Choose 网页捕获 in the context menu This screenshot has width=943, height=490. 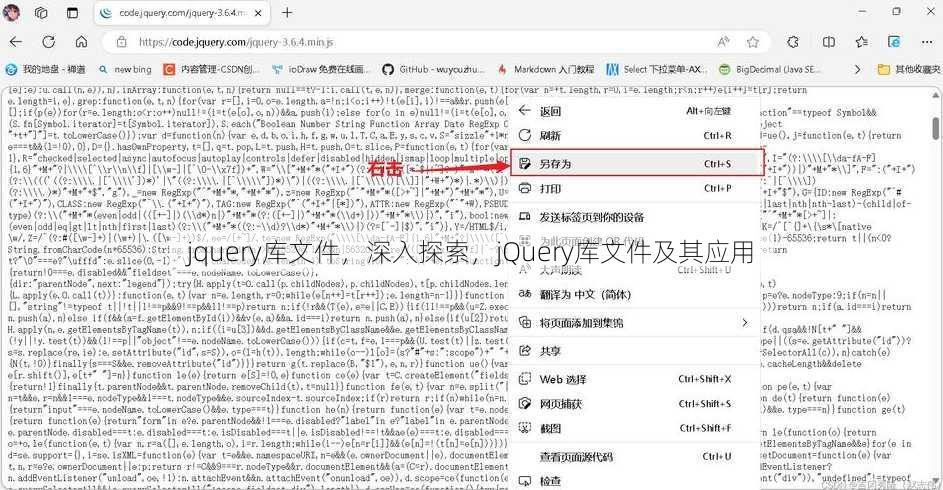coord(636,403)
